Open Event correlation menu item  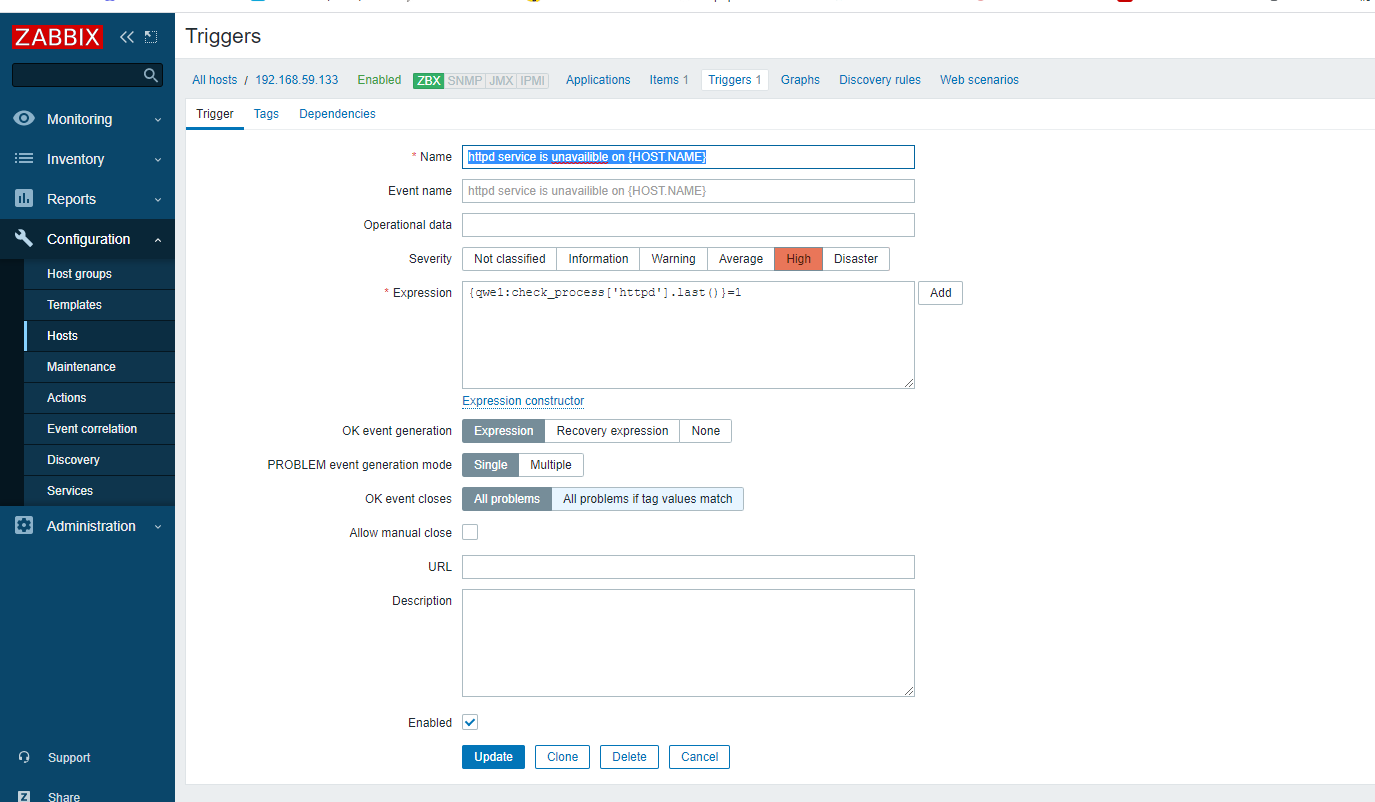tap(99, 429)
